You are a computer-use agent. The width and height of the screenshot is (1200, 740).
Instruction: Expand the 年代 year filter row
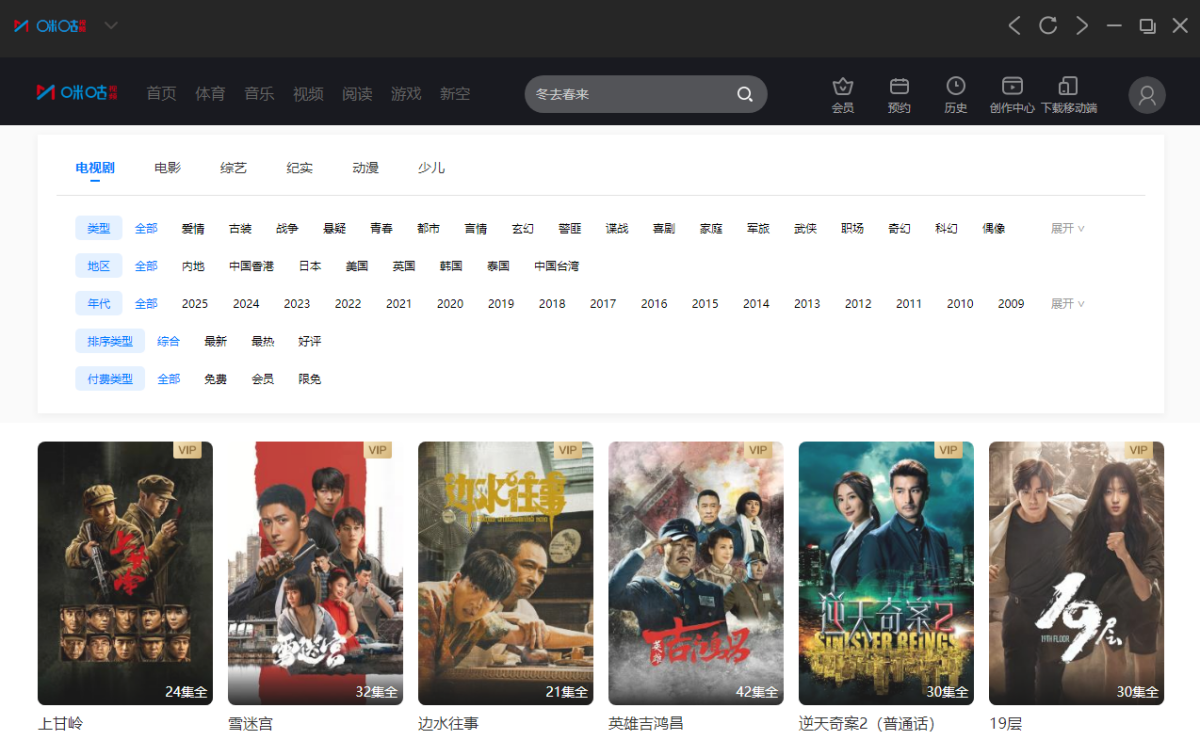point(1067,303)
